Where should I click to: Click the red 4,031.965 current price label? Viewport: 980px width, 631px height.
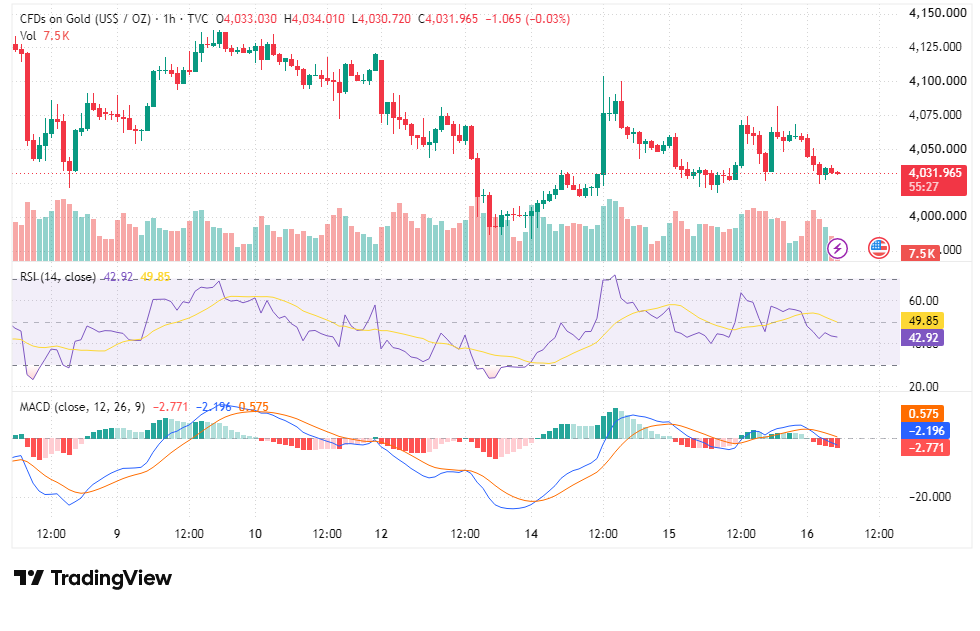tap(934, 180)
